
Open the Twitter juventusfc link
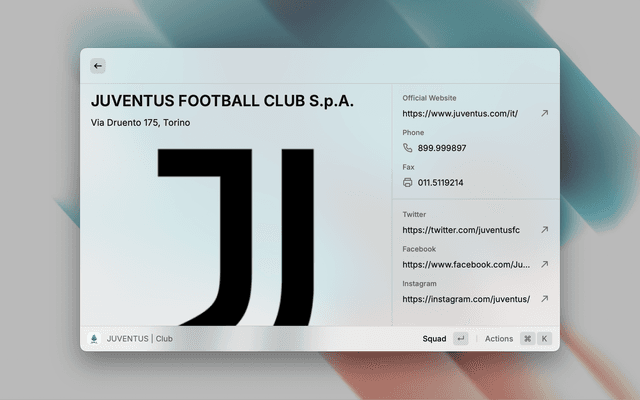[x=461, y=230]
